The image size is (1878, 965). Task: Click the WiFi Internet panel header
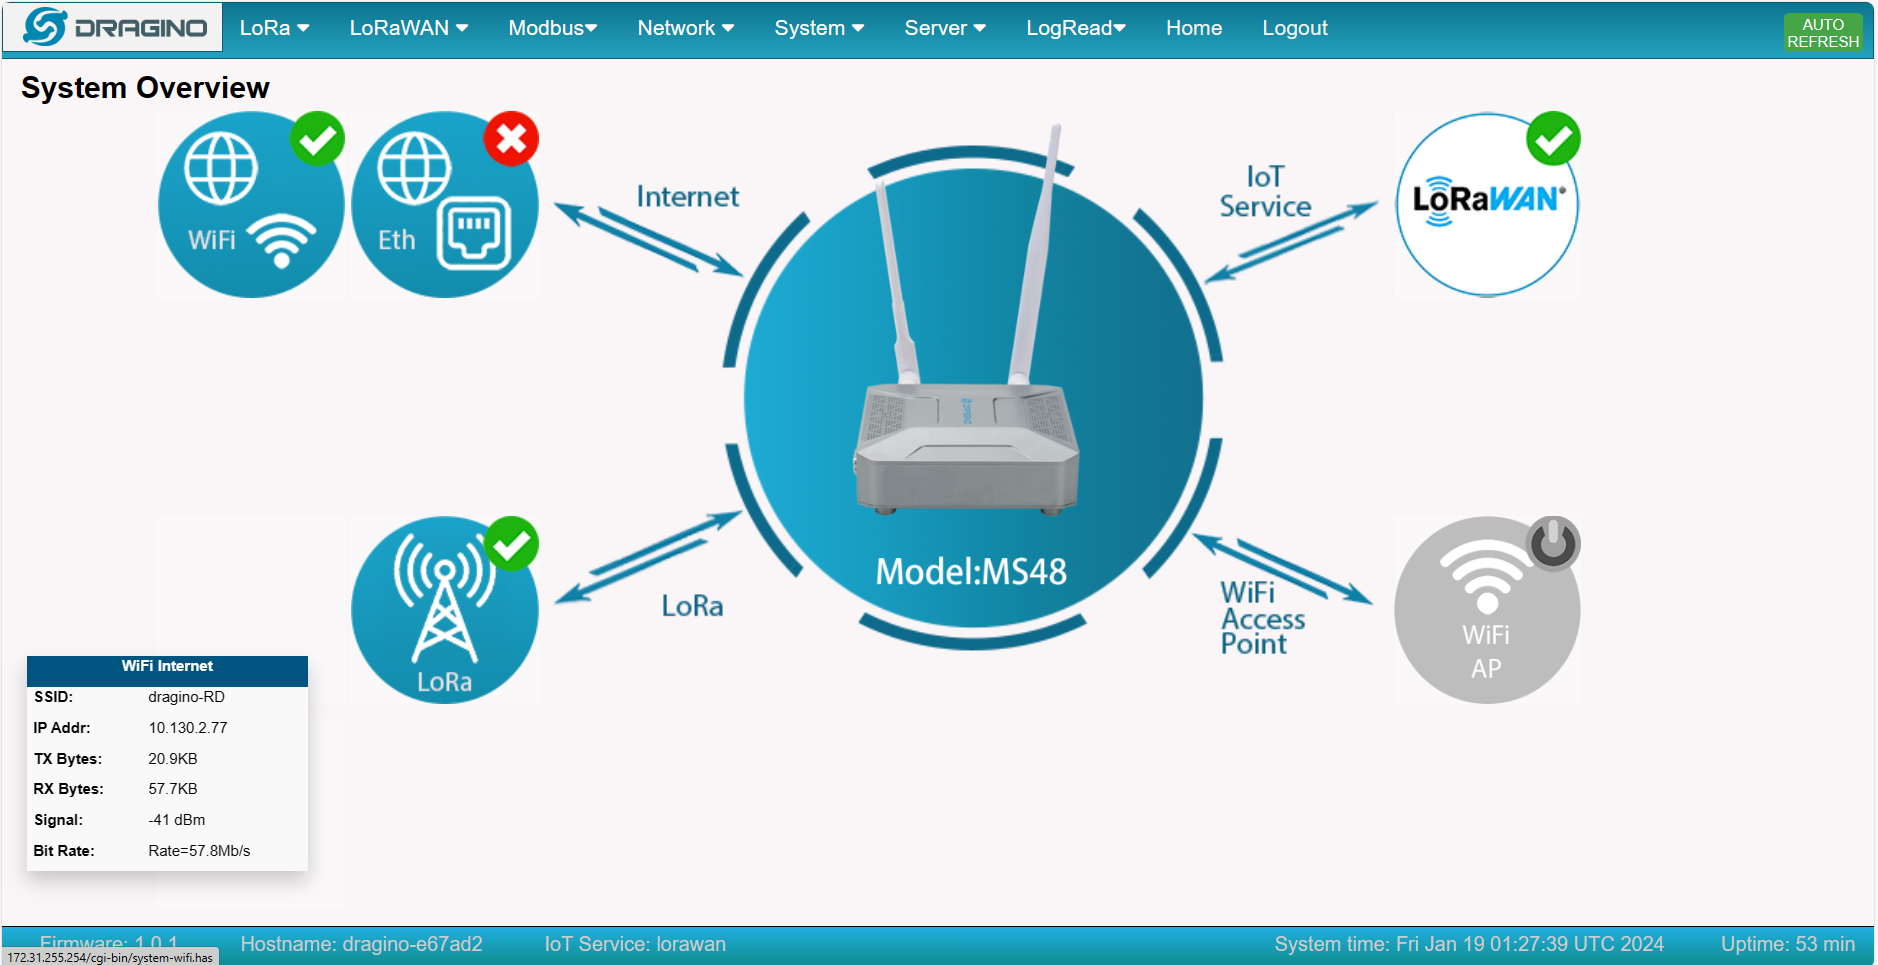pos(167,670)
